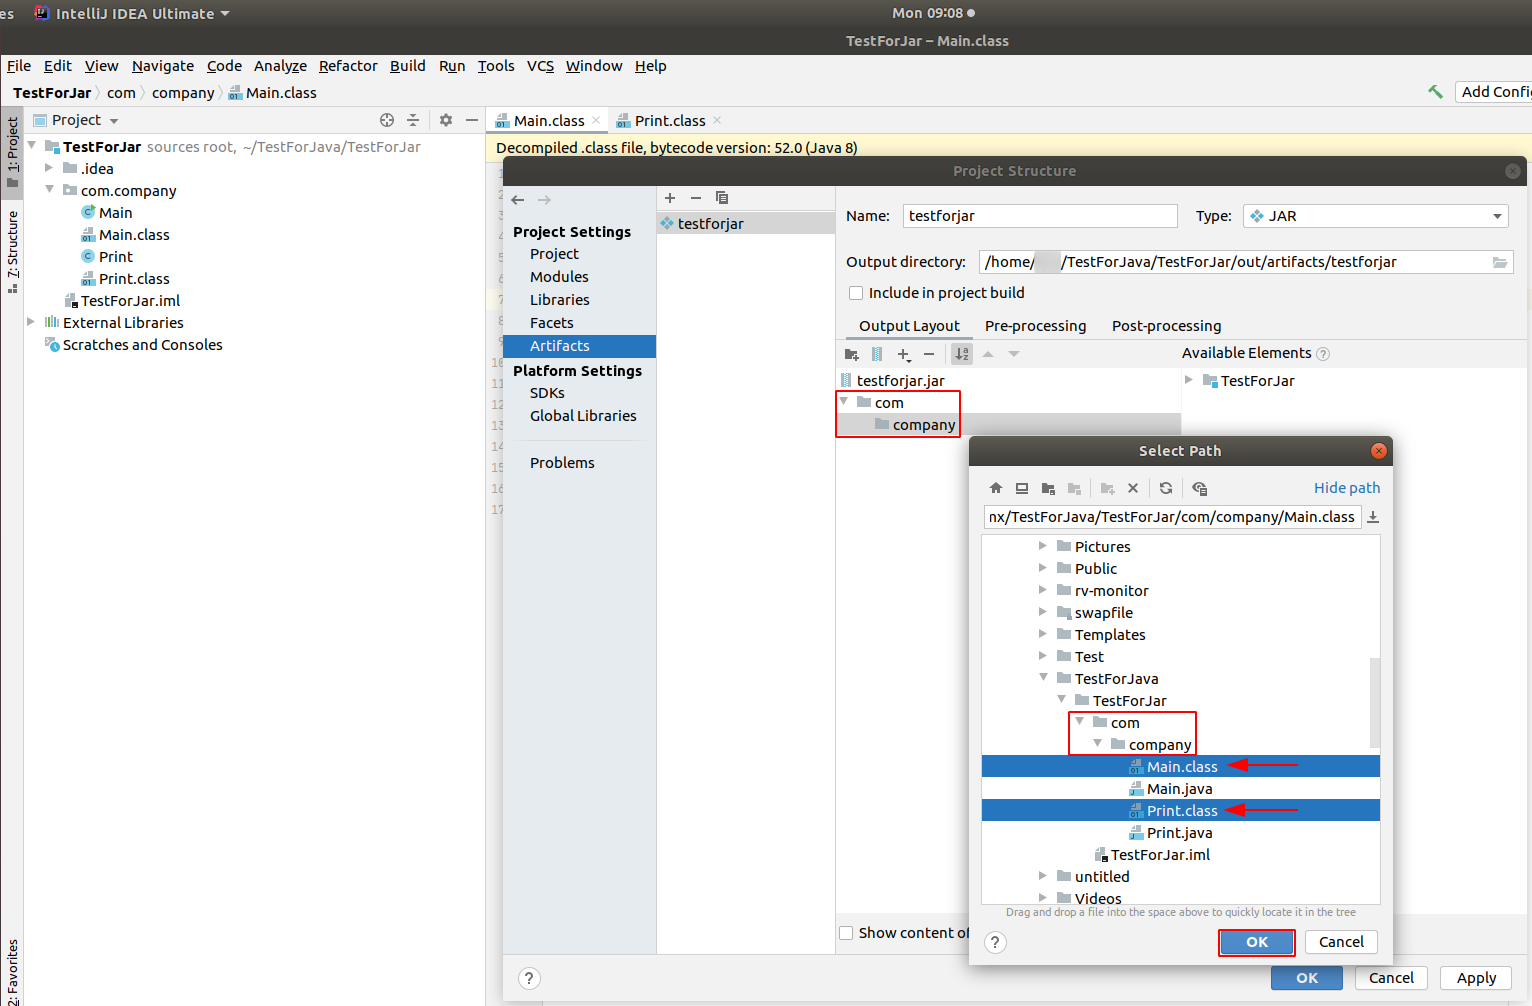The height and width of the screenshot is (1006, 1532).
Task: Enable Include in project build checkbox
Action: pos(856,293)
